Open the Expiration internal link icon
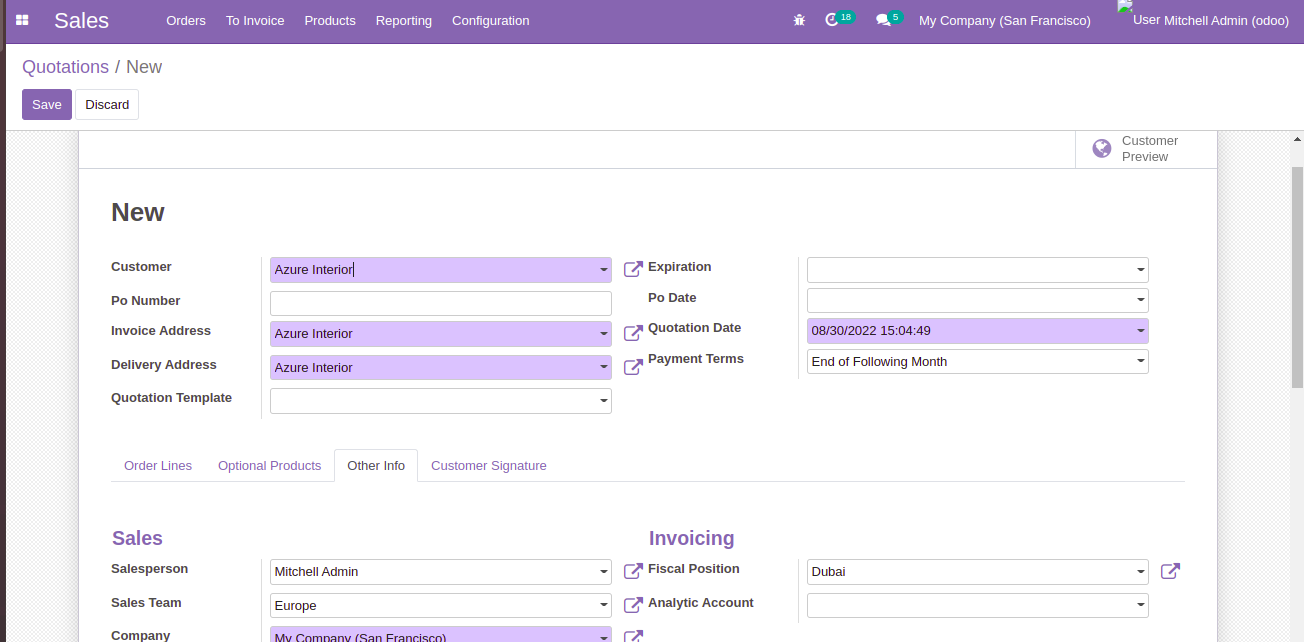Screen dimensions: 1304x642 [x=632, y=268]
